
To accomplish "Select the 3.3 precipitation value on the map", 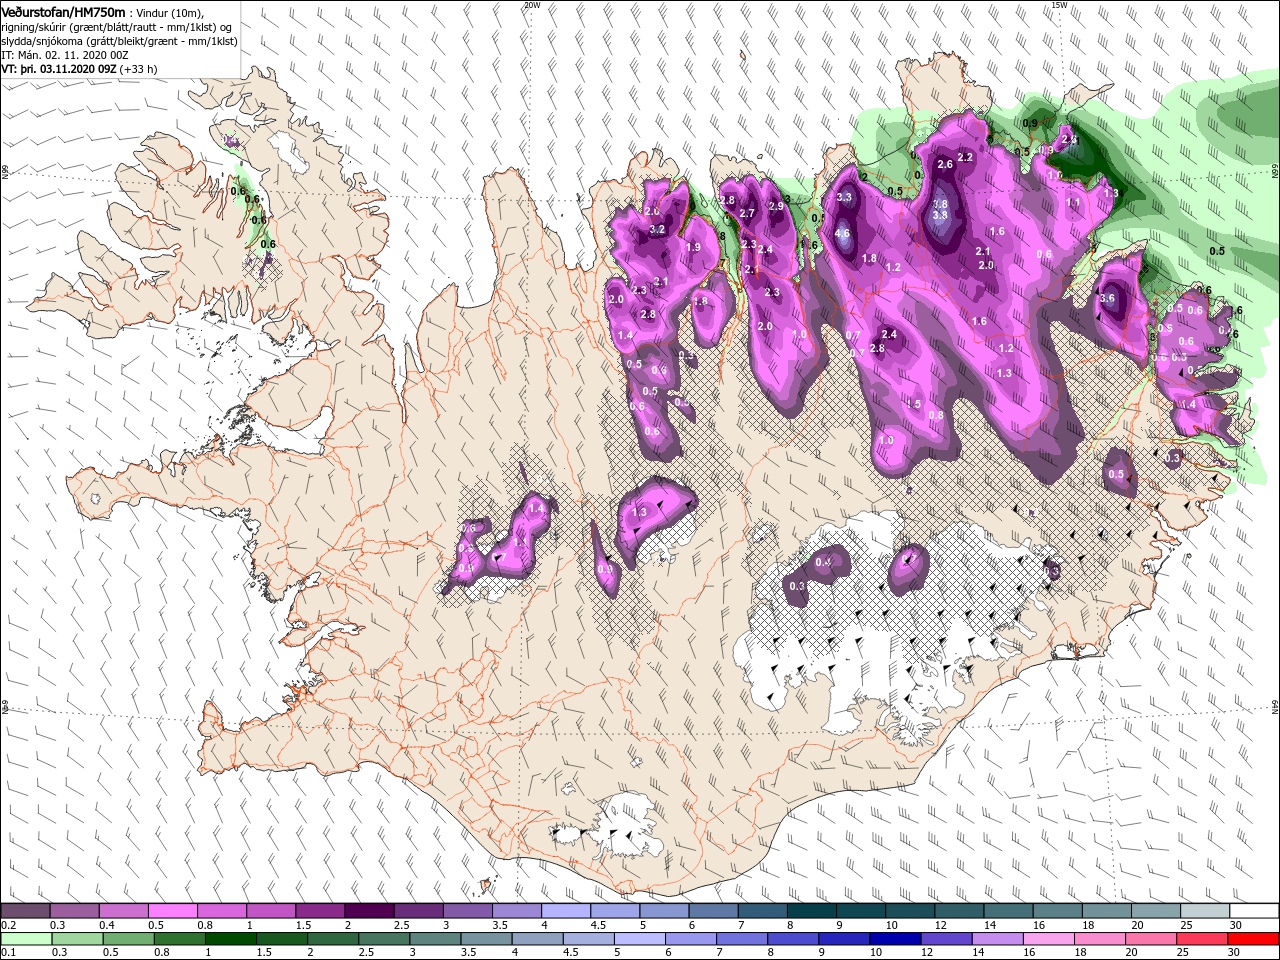I will pos(844,198).
